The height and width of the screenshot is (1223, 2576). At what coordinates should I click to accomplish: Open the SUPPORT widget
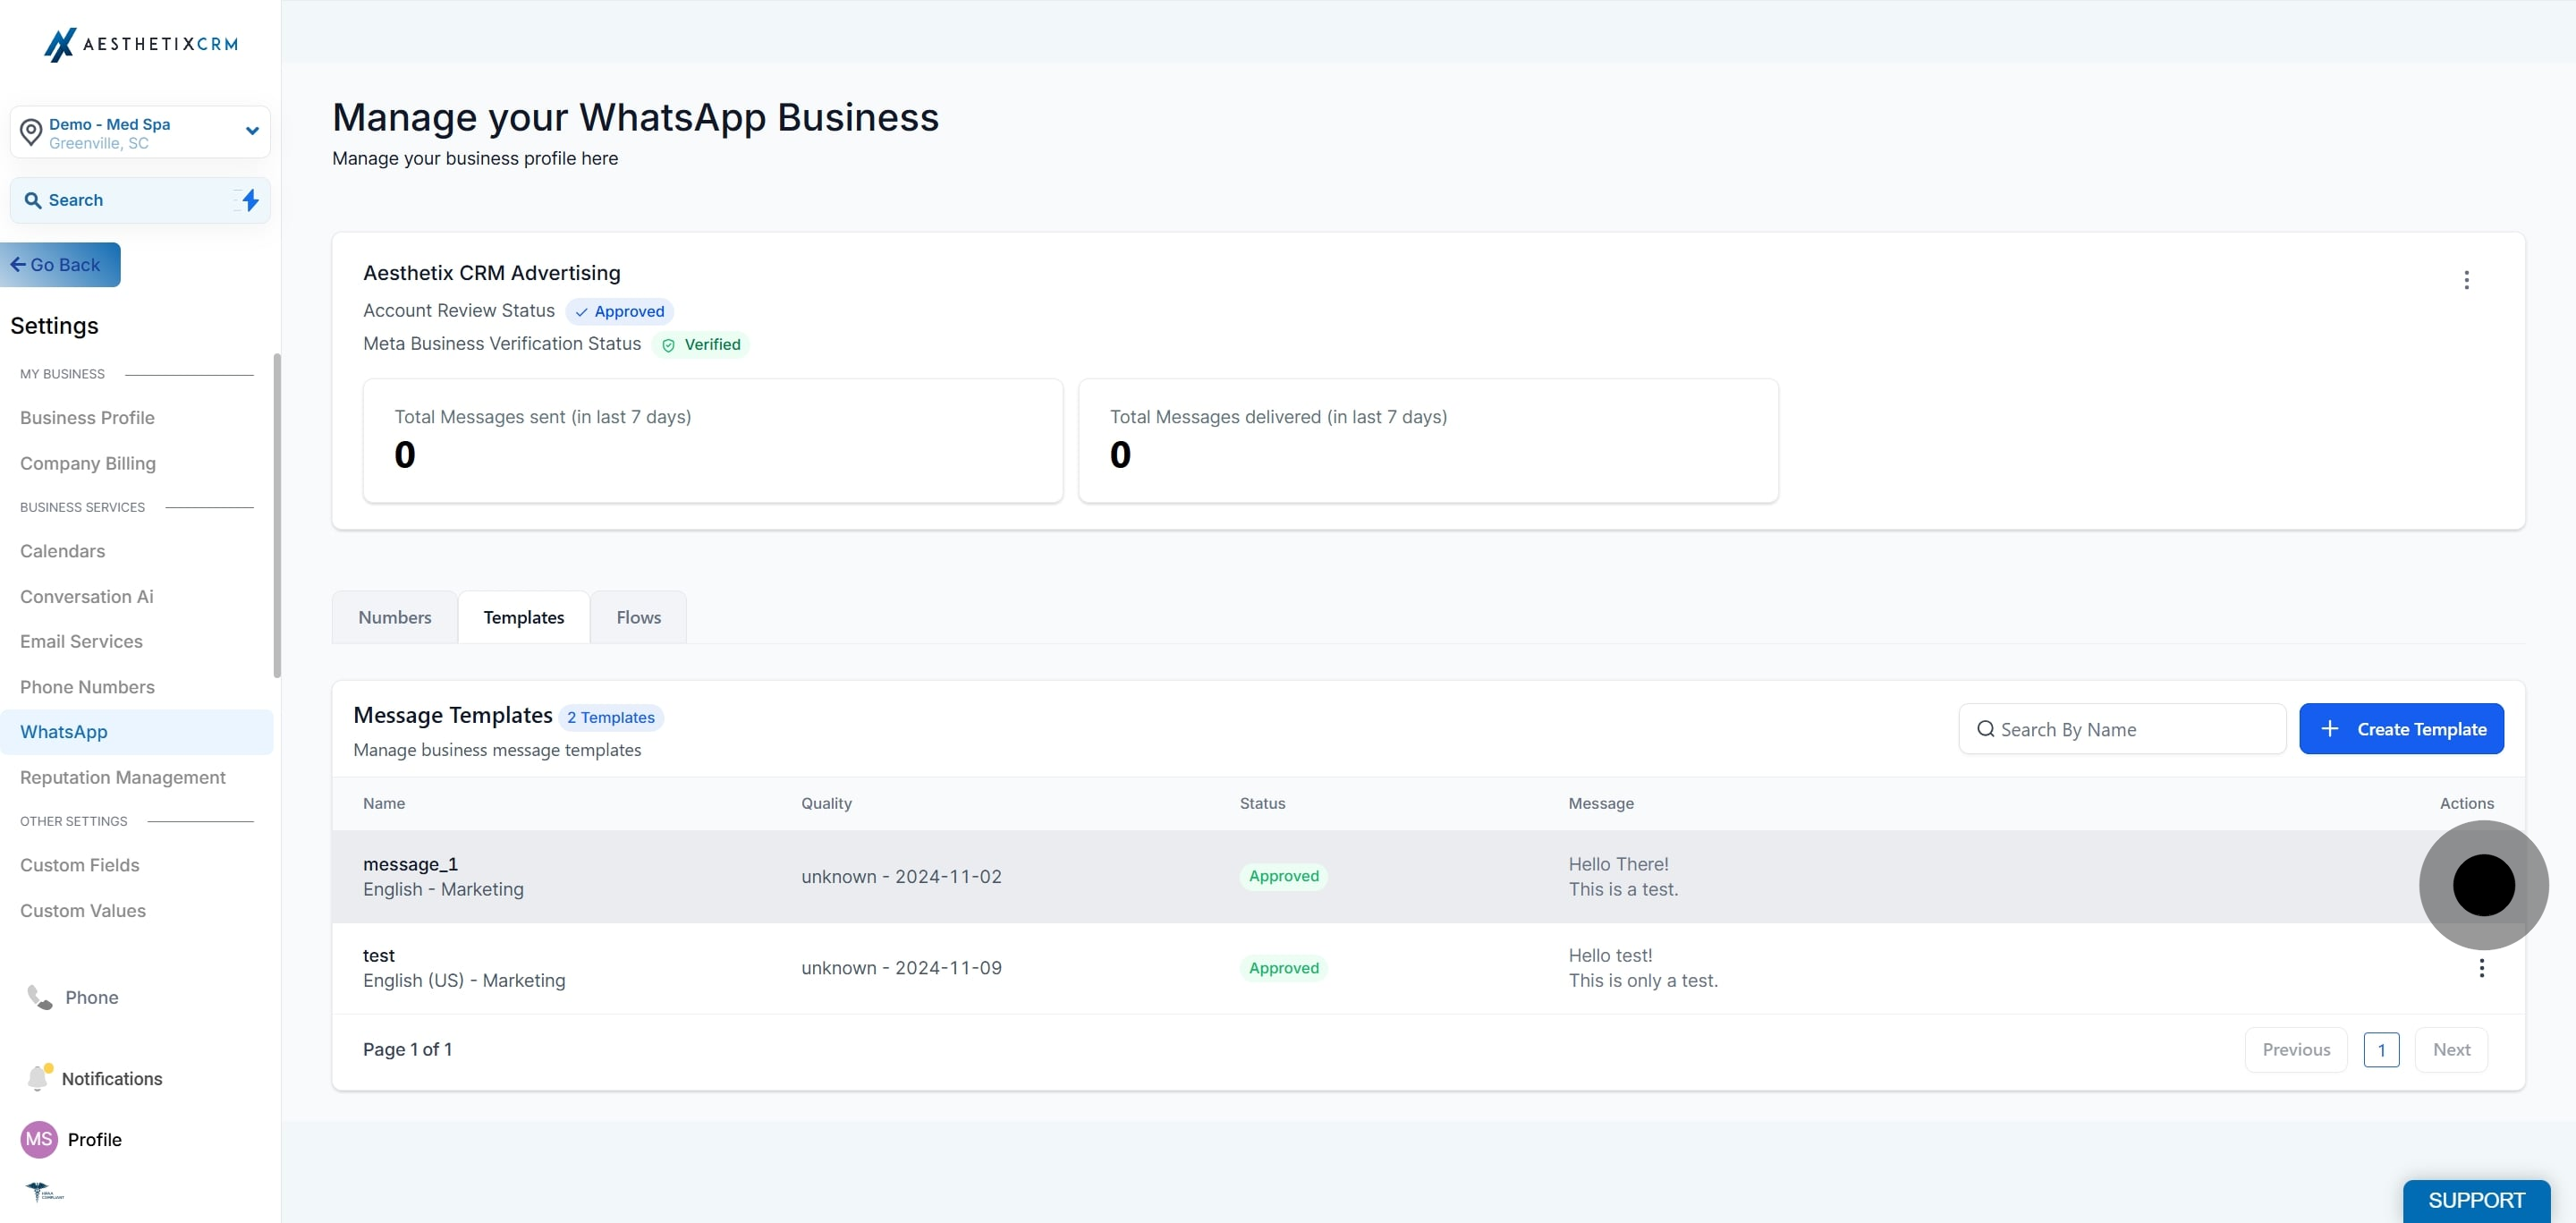click(x=2475, y=1200)
